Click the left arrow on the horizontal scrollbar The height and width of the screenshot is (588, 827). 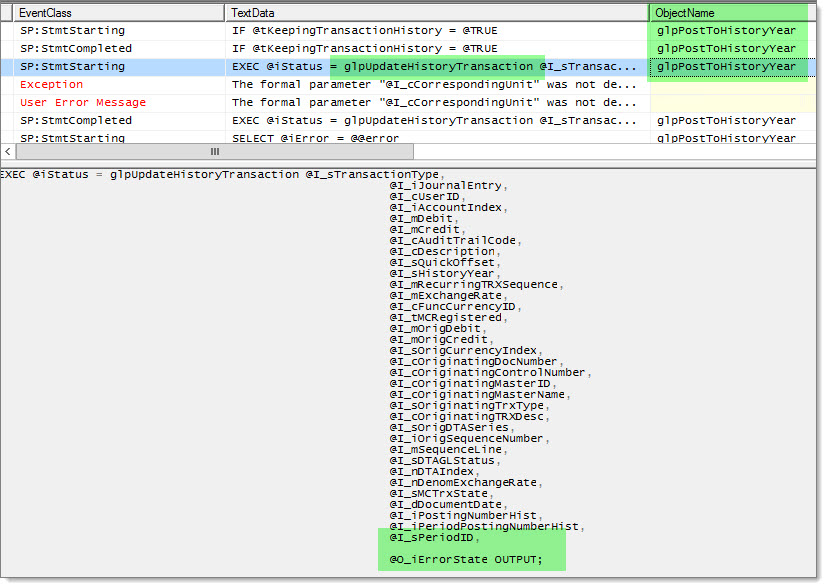tap(7, 152)
